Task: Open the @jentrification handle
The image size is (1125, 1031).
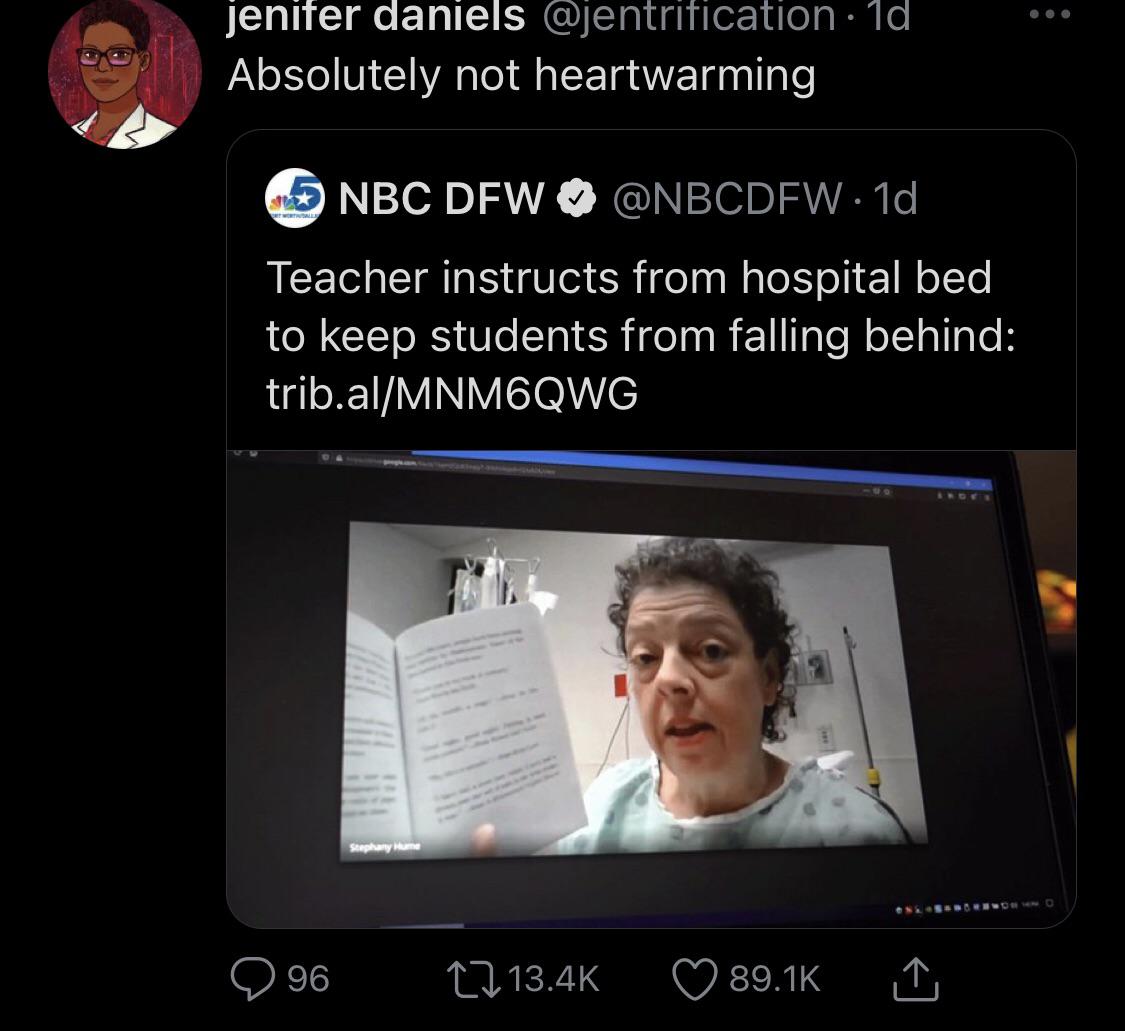Action: tap(689, 17)
